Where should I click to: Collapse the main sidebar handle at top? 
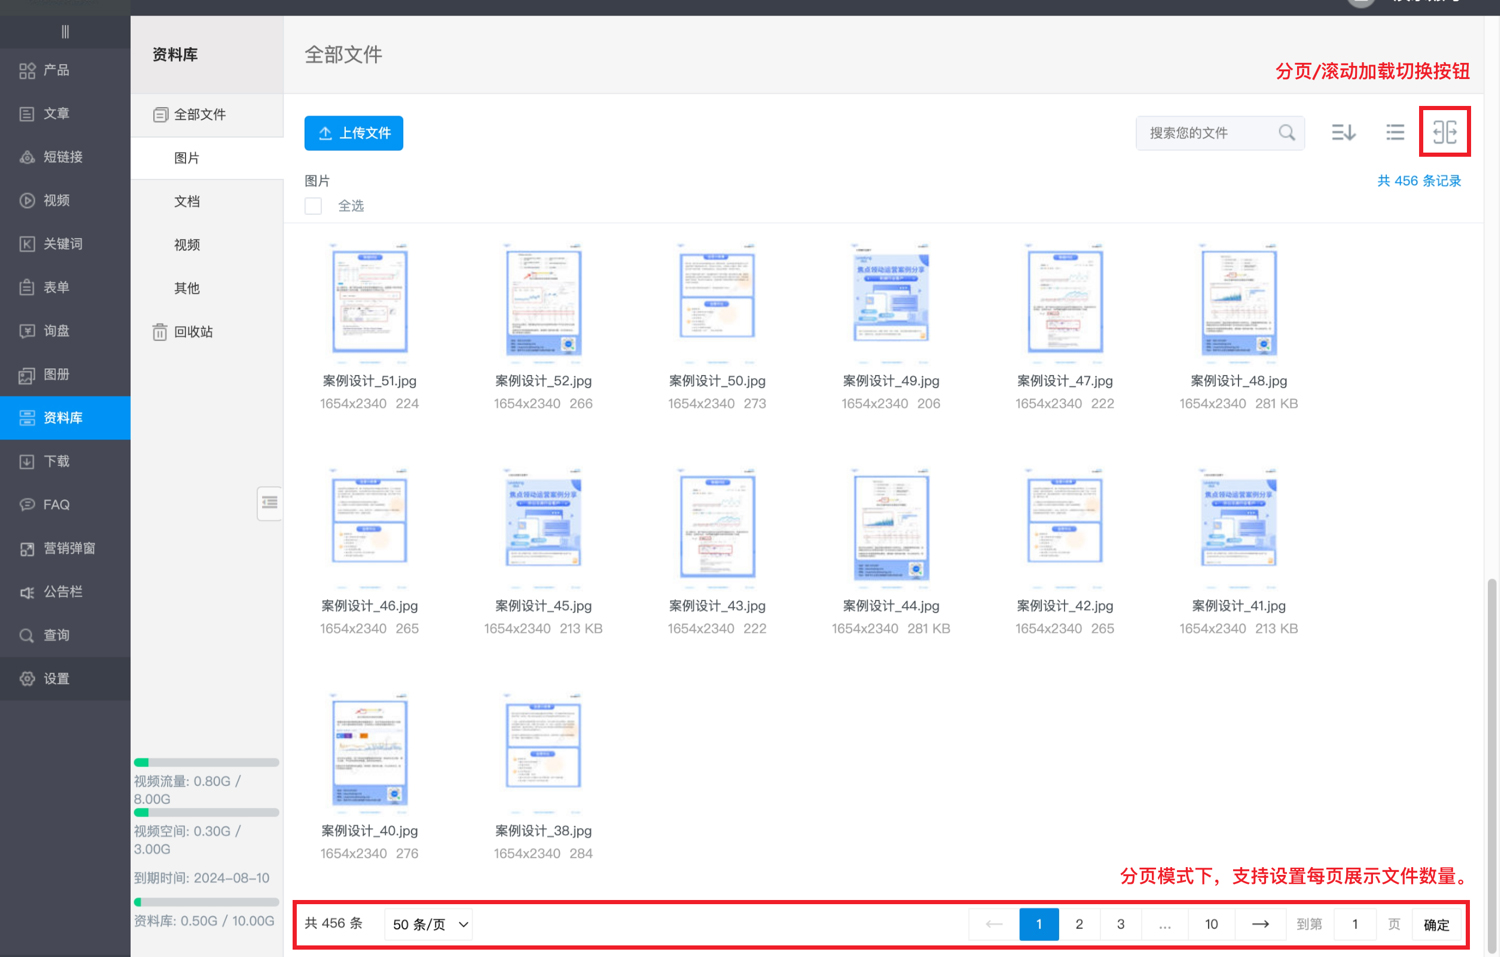65,32
